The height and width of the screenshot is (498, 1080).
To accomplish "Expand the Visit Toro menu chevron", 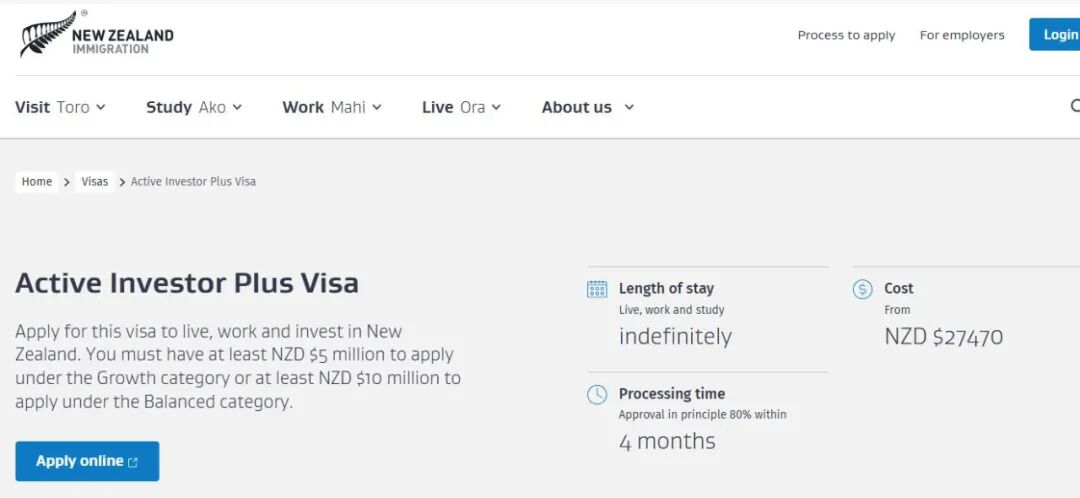I will [101, 108].
